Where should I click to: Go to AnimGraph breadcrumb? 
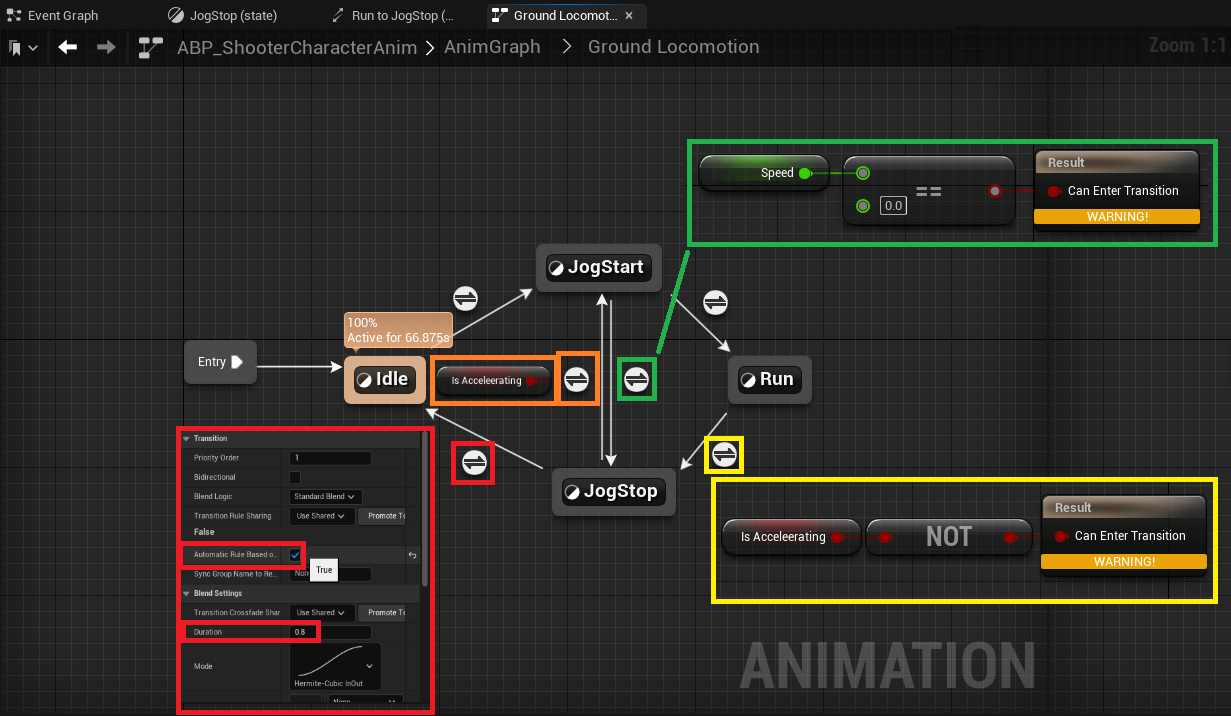492,47
